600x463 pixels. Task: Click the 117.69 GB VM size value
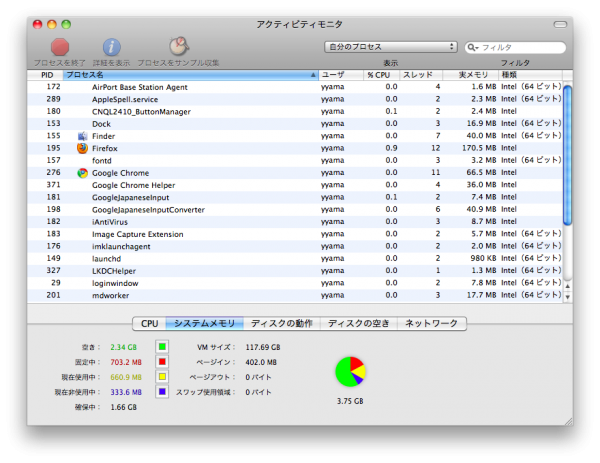tap(263, 347)
